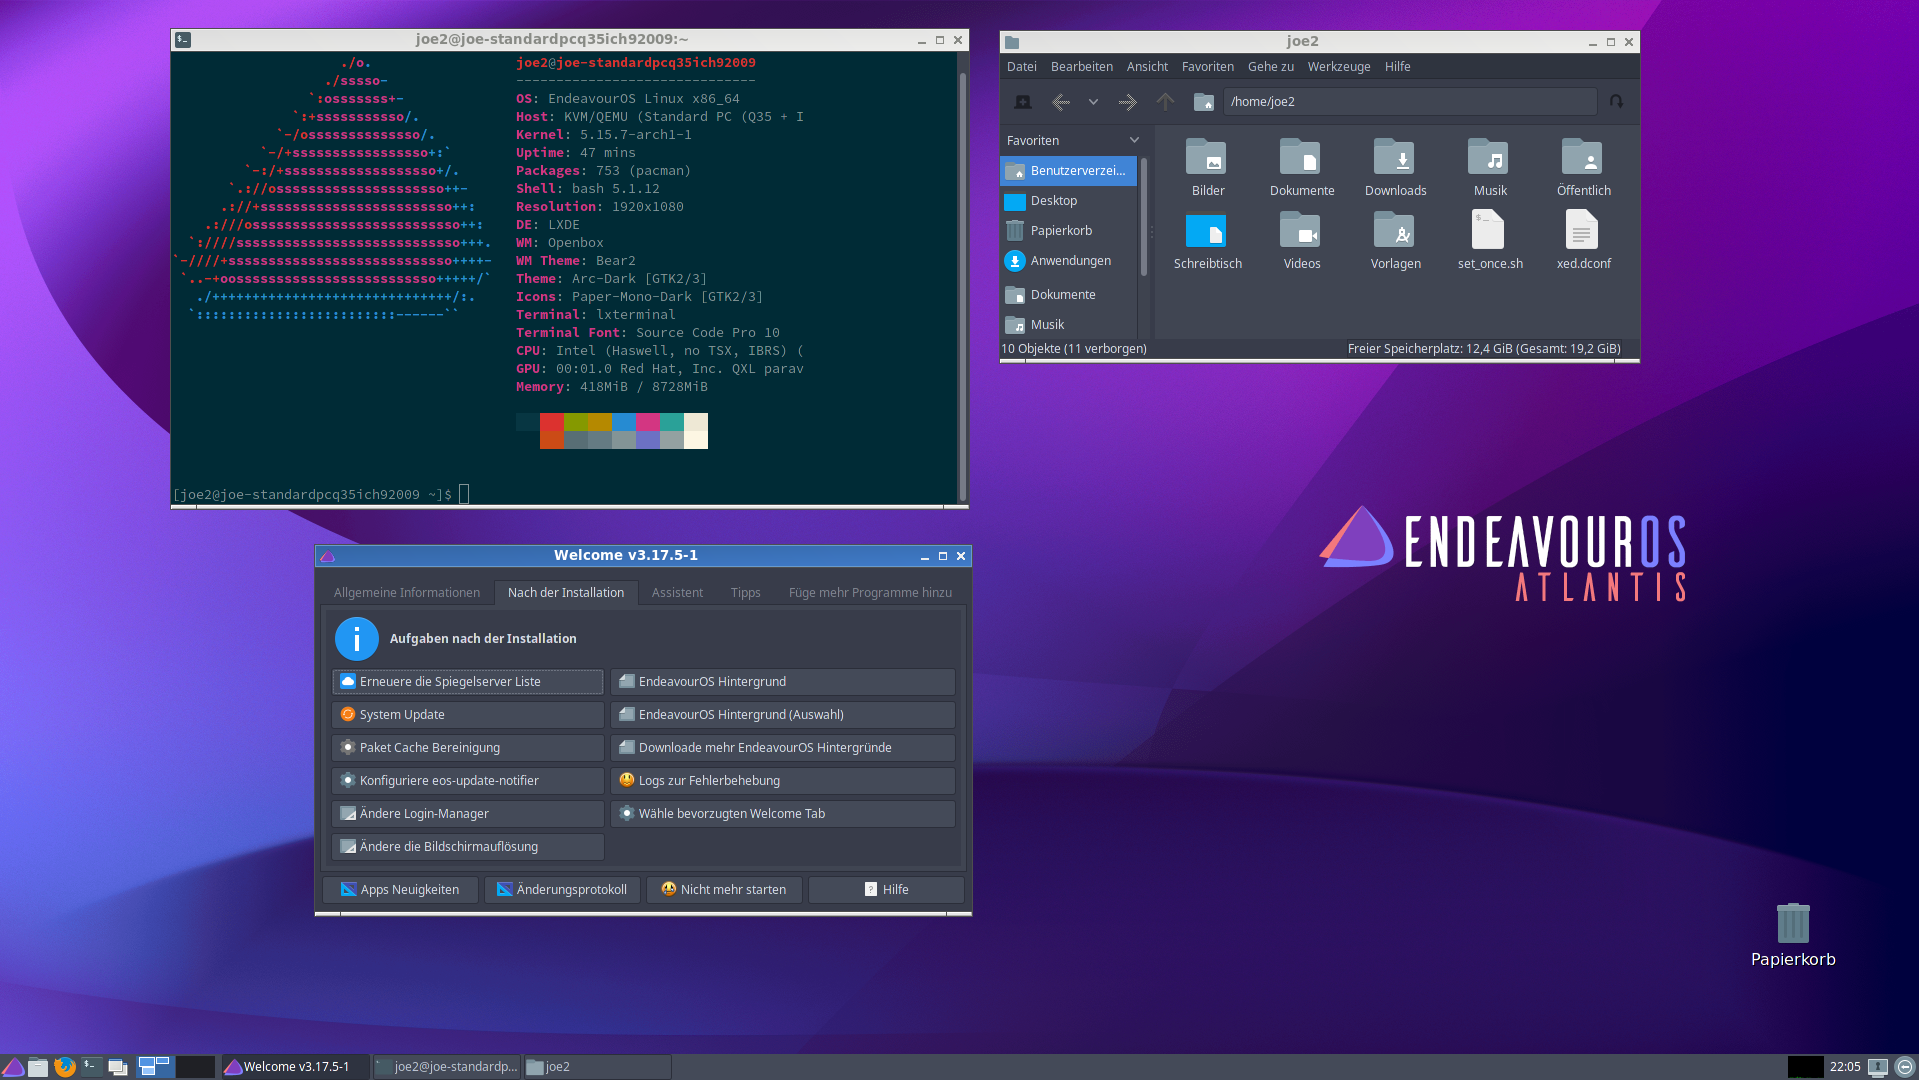The image size is (1919, 1080).
Task: Switch to Nach der Installation tab
Action: (x=566, y=593)
